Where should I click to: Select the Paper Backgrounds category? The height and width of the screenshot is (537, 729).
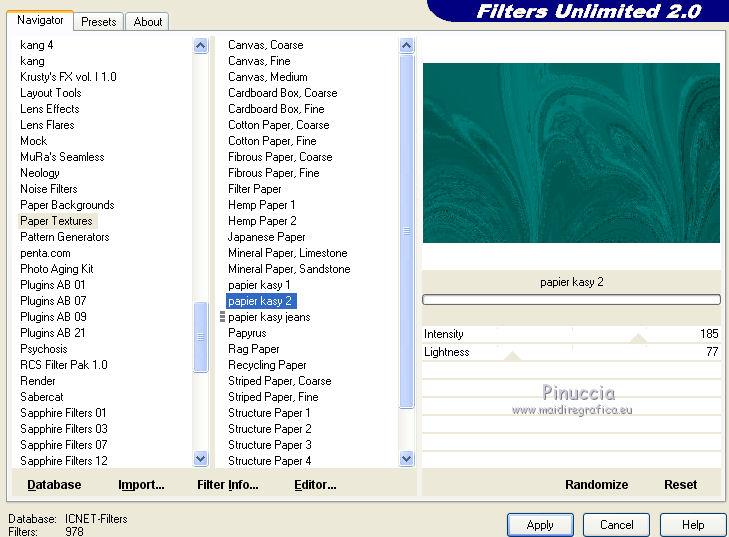tap(67, 205)
